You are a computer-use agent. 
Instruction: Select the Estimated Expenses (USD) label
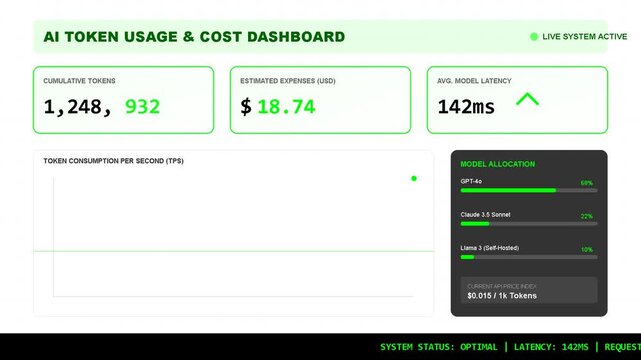288,81
